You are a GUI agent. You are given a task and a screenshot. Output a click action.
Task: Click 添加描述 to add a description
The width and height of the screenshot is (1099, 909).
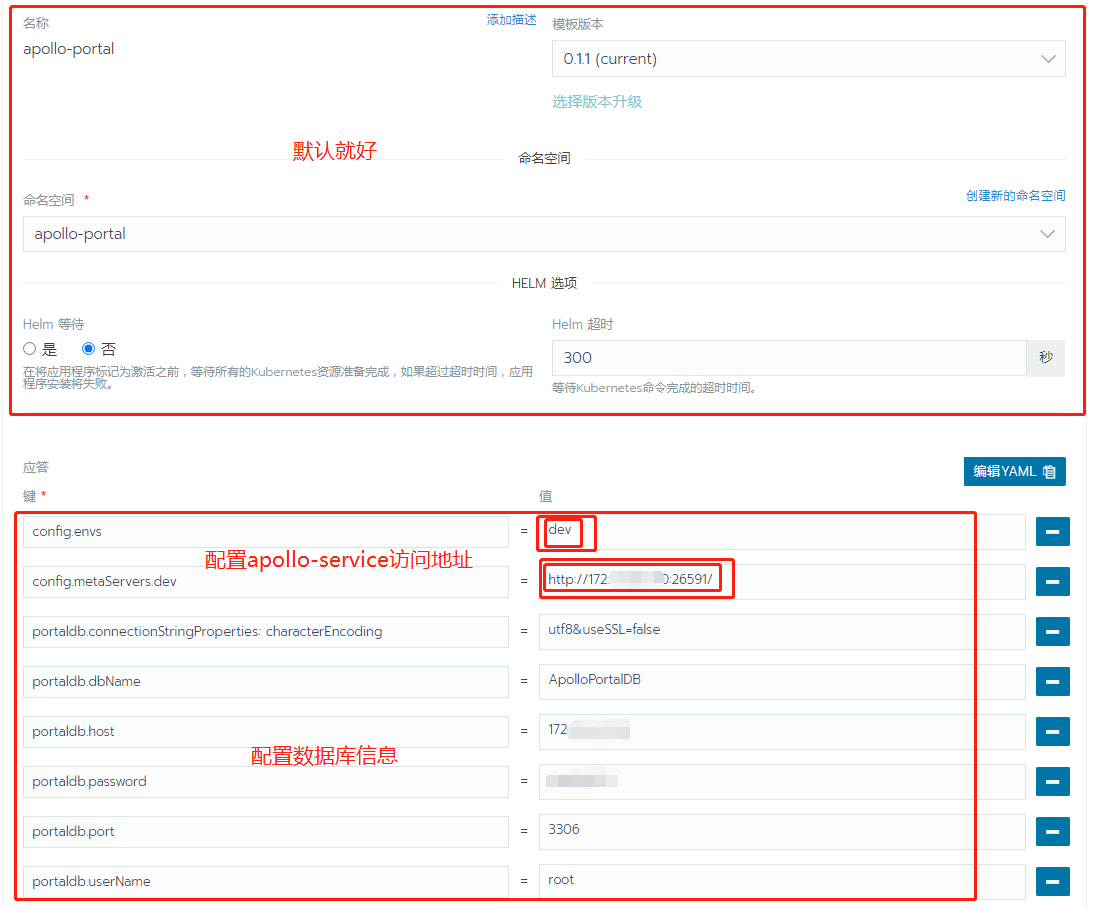pyautogui.click(x=511, y=19)
